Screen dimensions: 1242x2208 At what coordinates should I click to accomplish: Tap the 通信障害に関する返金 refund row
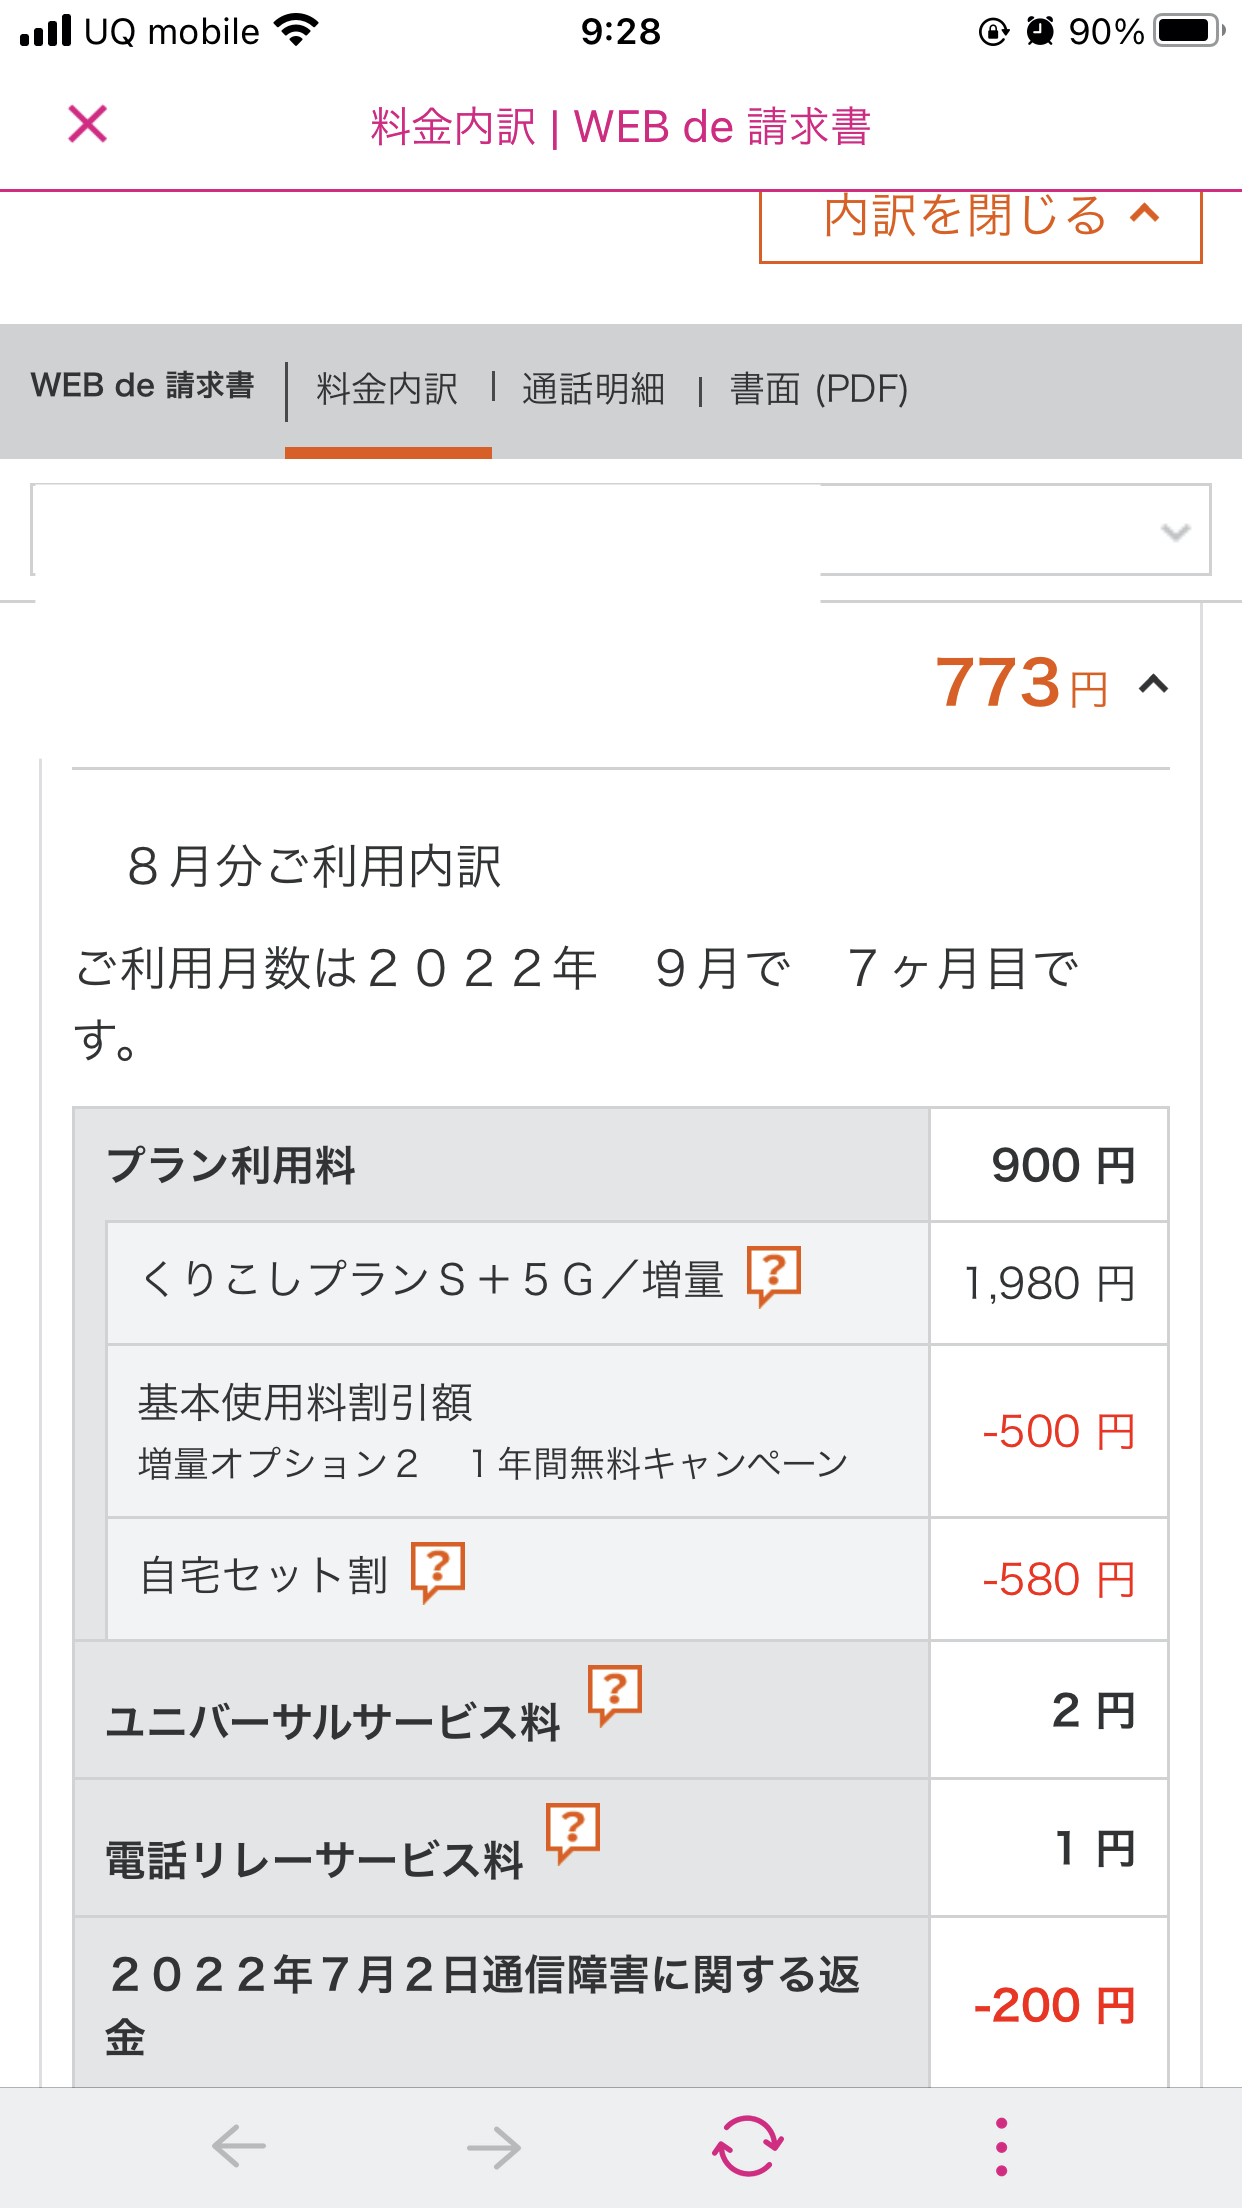point(500,2003)
